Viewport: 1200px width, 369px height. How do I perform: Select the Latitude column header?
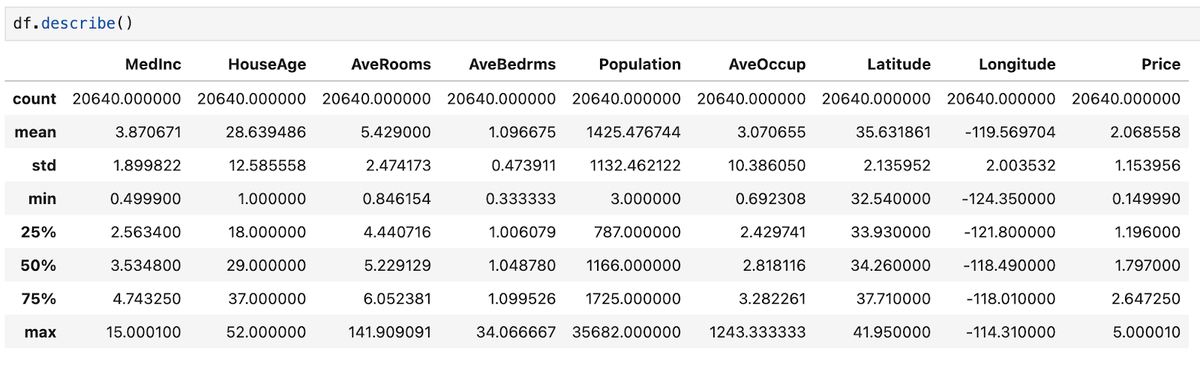point(900,64)
